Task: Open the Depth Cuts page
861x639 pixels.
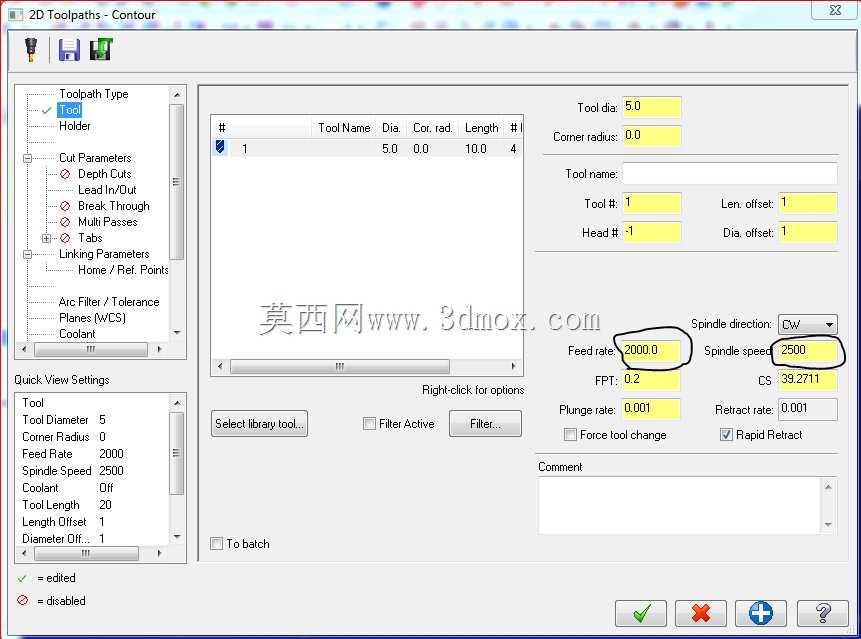Action: [104, 174]
